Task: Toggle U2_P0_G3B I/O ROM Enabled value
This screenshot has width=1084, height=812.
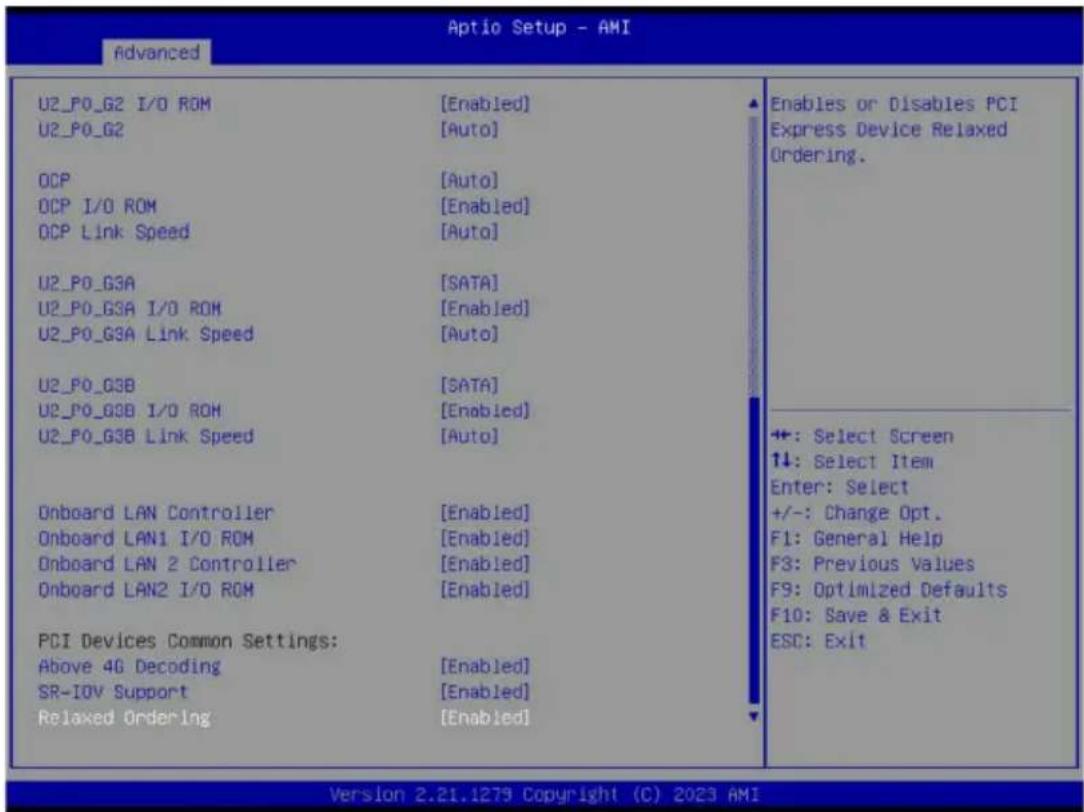Action: click(485, 411)
